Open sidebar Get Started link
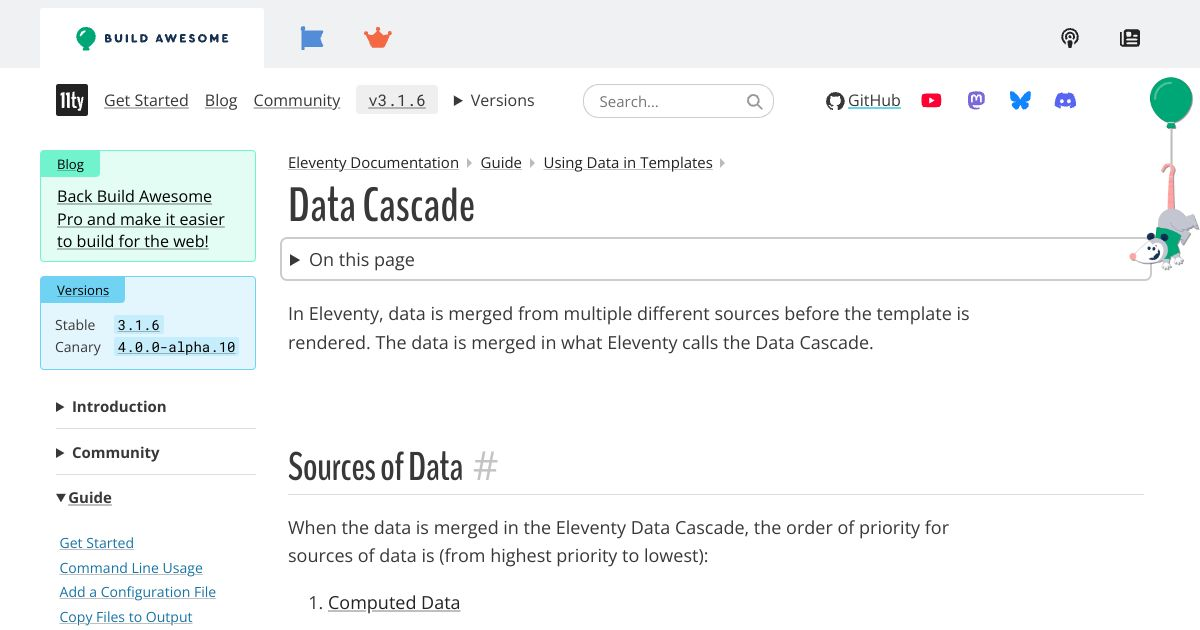Image resolution: width=1200 pixels, height=630 pixels. point(97,543)
